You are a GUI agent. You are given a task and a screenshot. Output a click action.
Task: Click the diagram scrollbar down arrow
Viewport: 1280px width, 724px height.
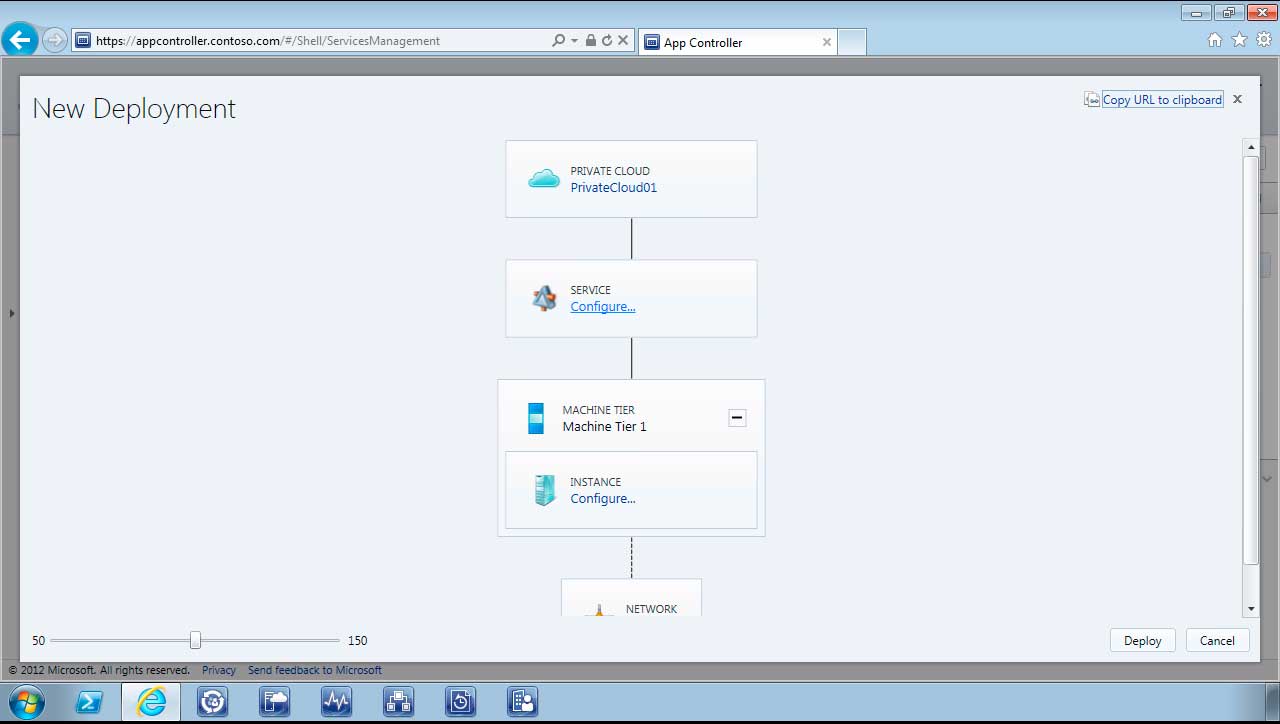(1250, 609)
